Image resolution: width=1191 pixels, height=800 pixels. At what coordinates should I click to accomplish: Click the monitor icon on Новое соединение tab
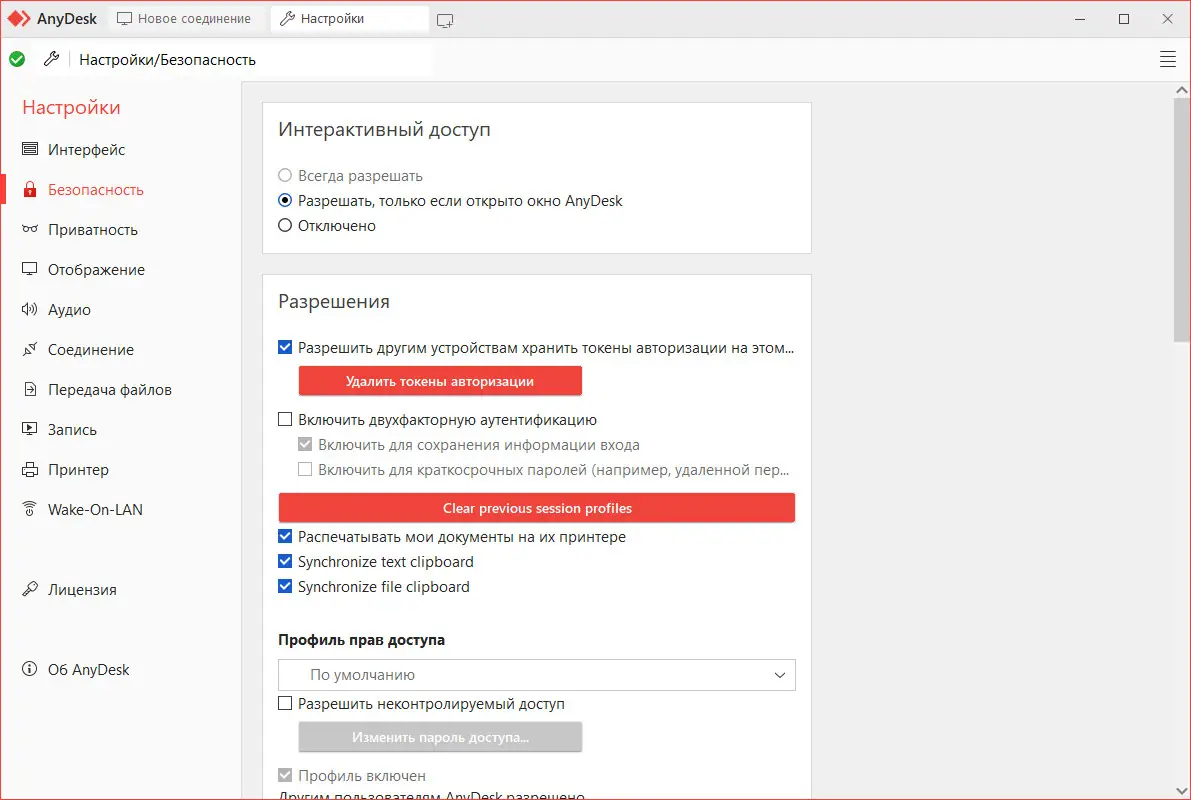[125, 18]
